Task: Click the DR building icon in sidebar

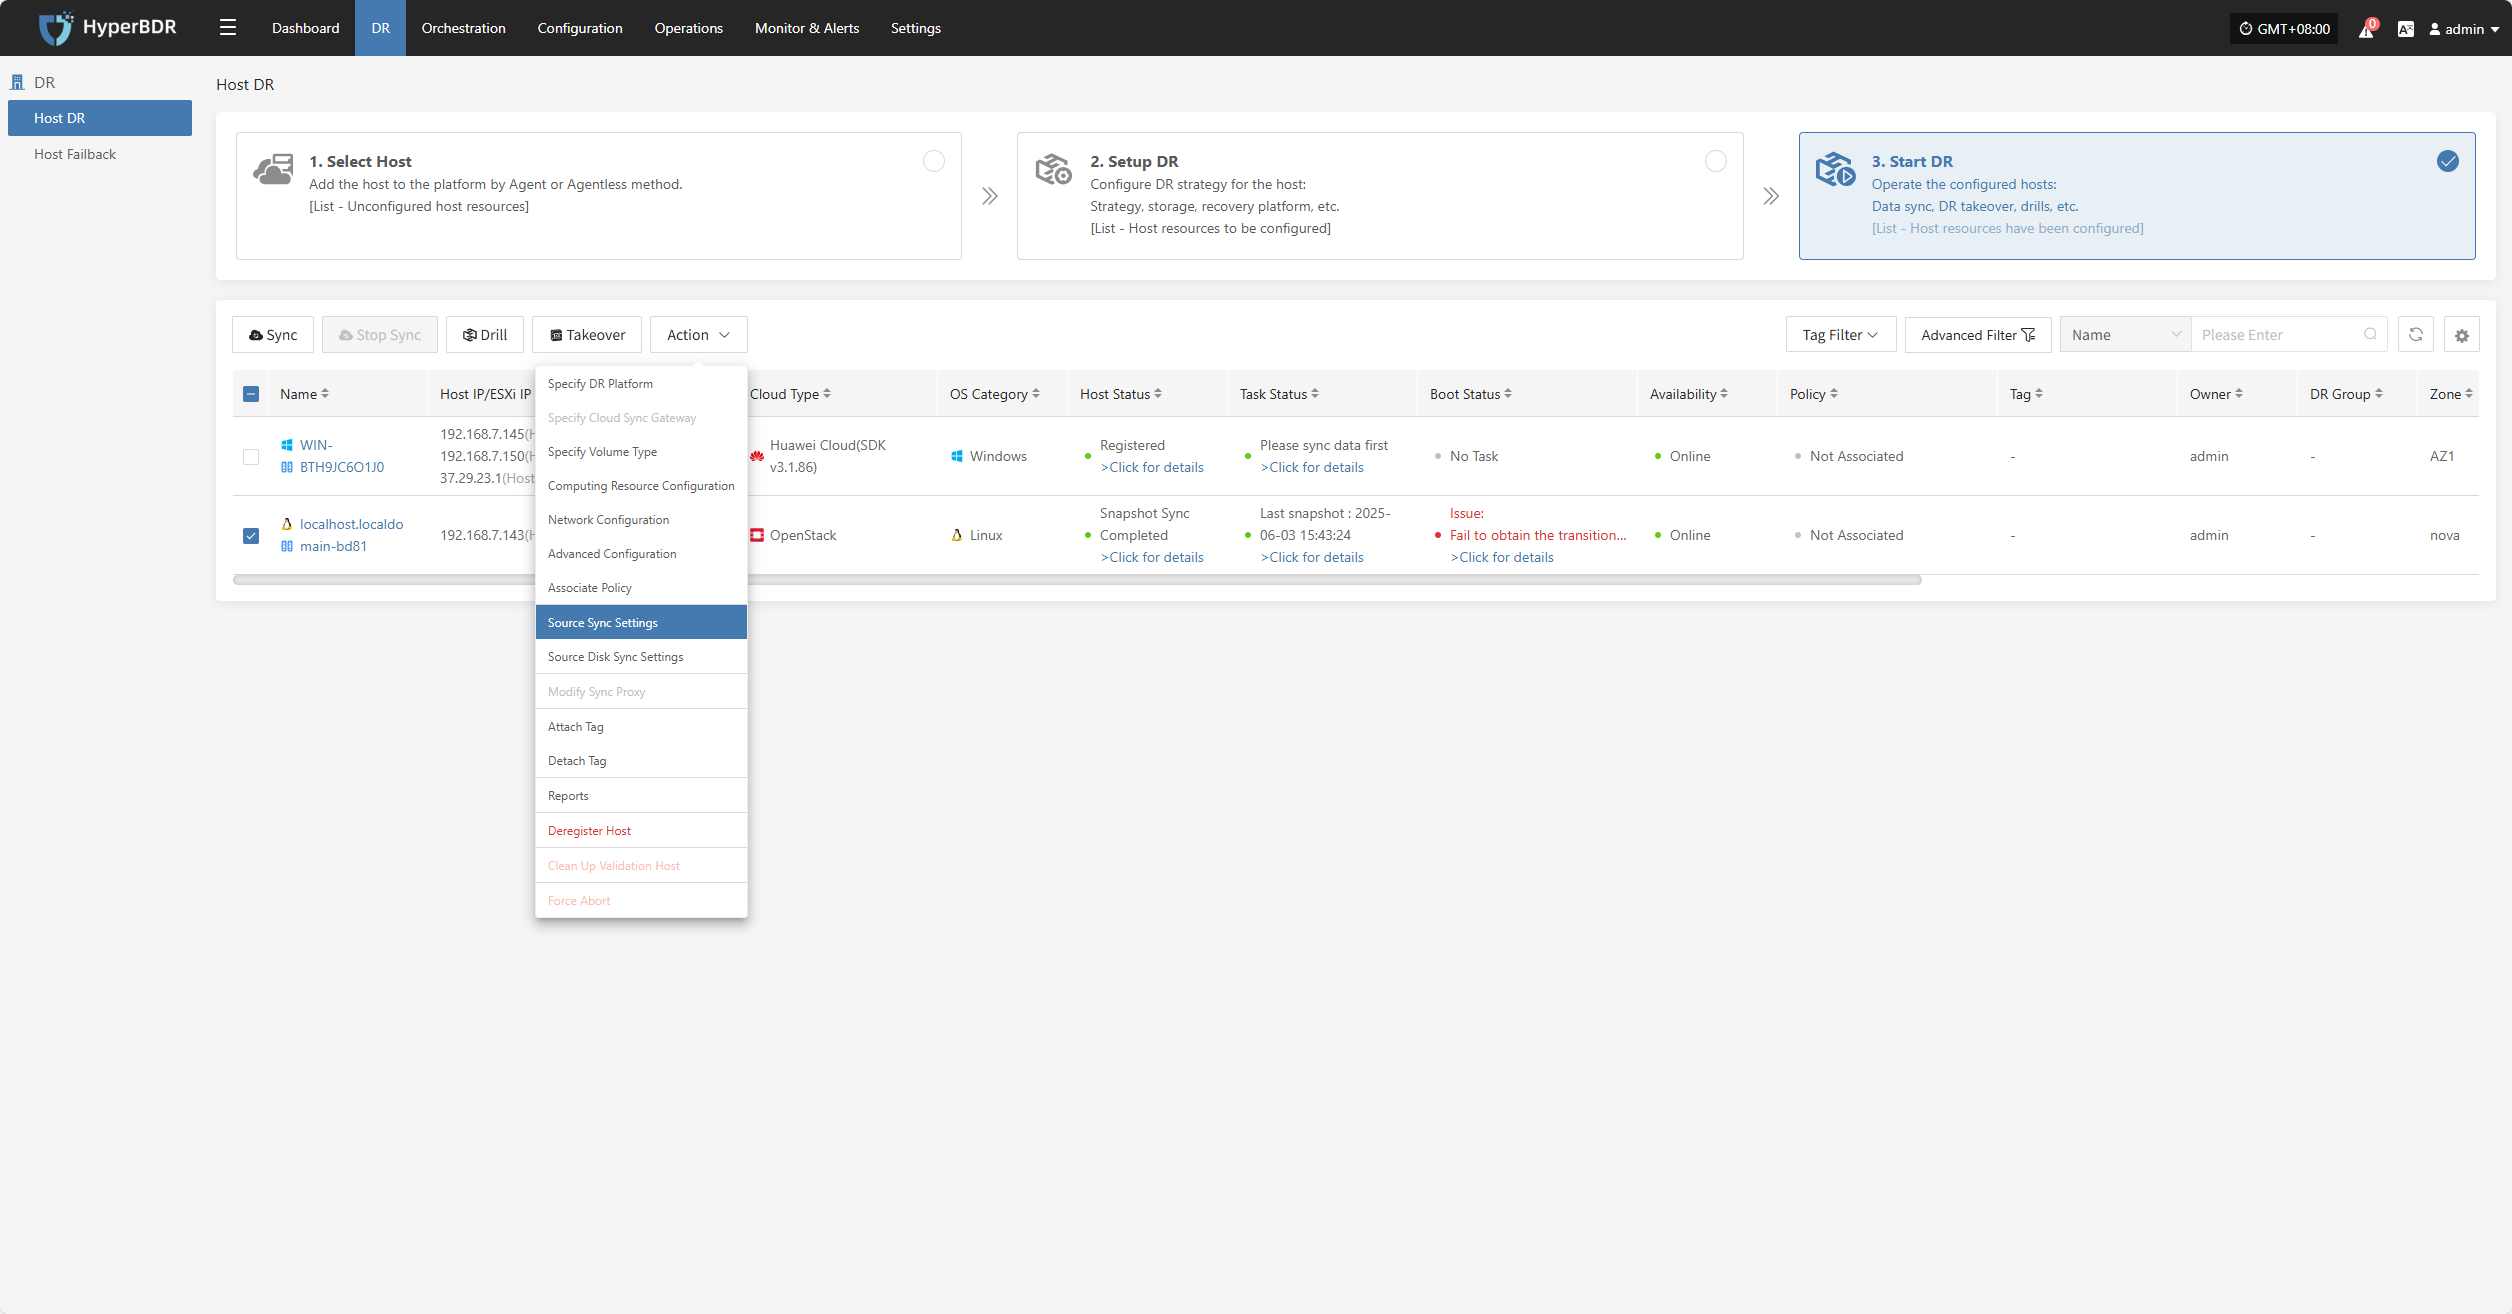Action: (17, 82)
